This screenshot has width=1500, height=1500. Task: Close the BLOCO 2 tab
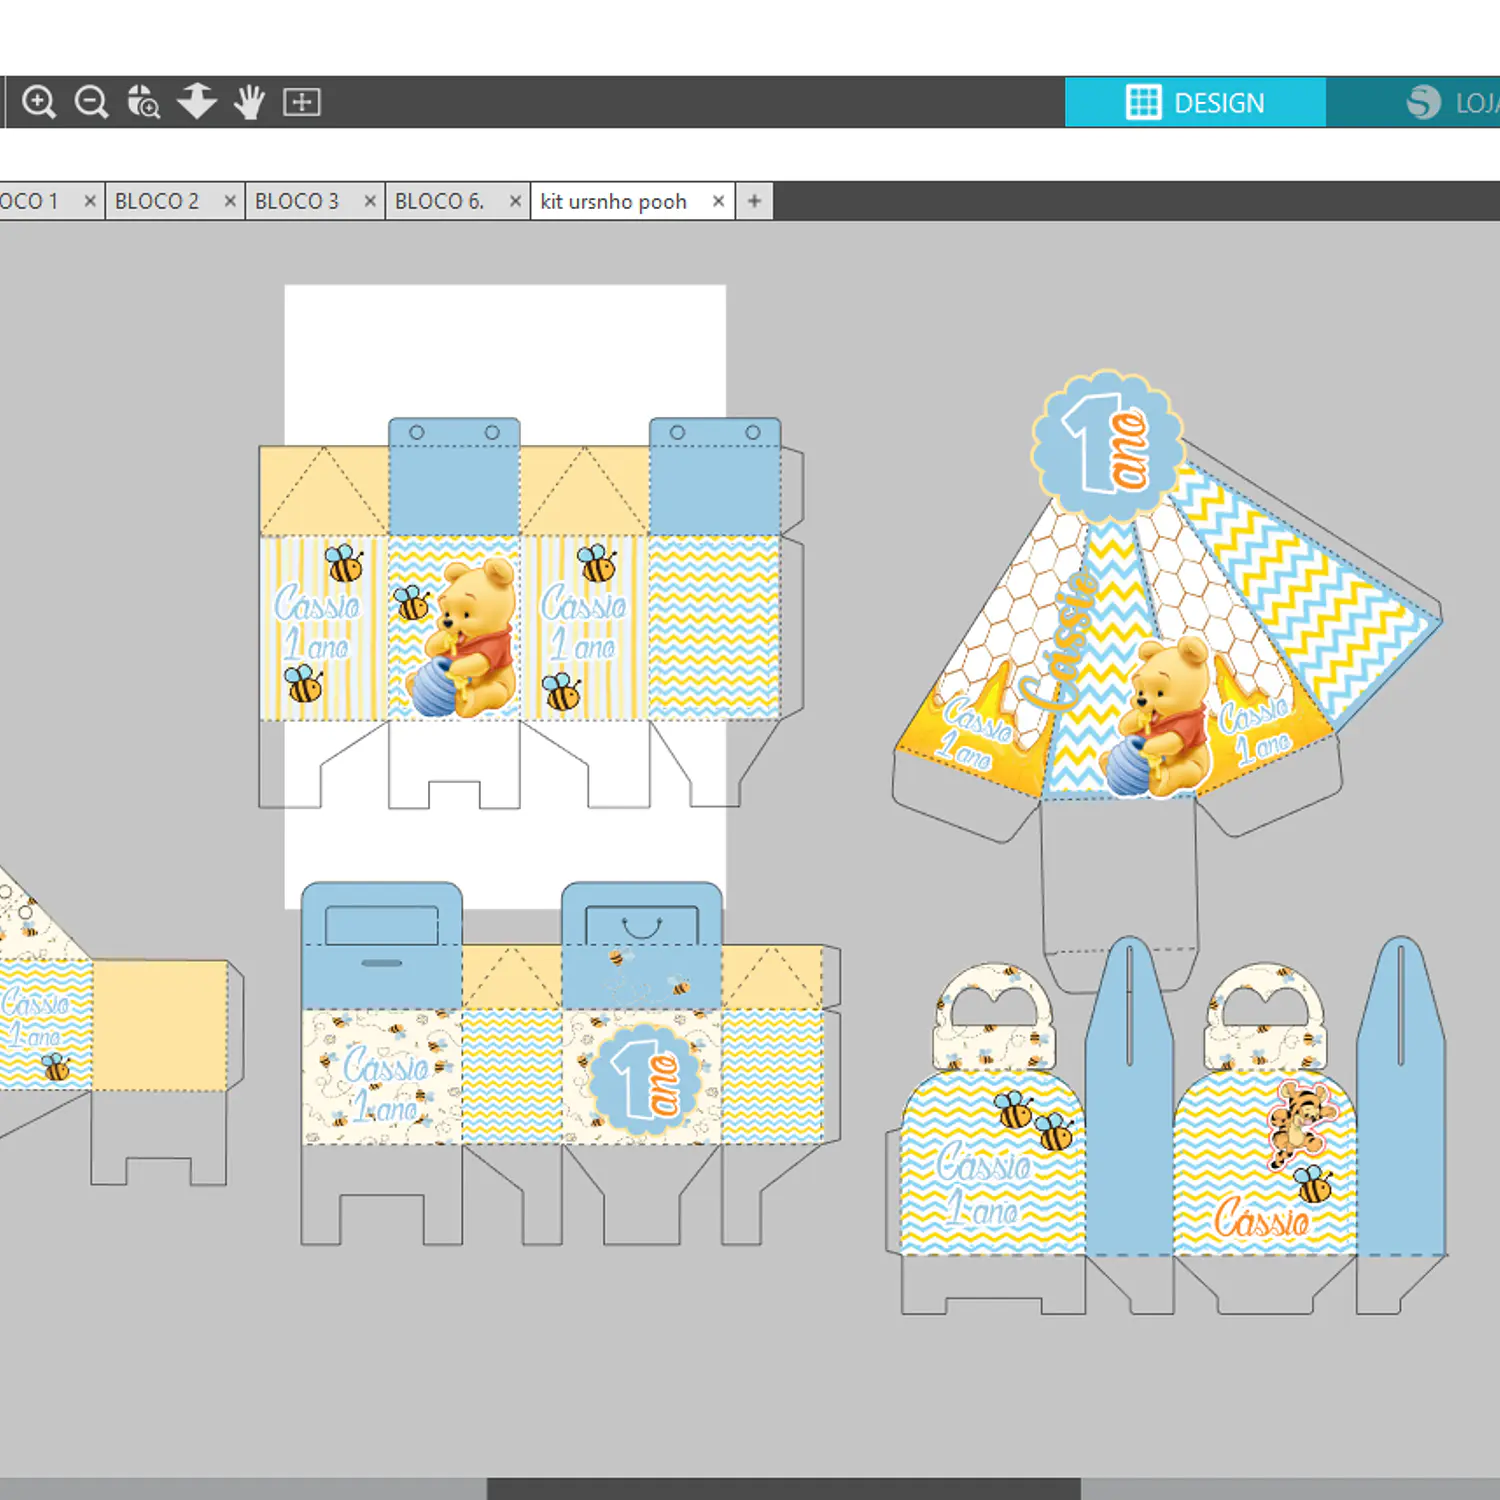coord(230,201)
